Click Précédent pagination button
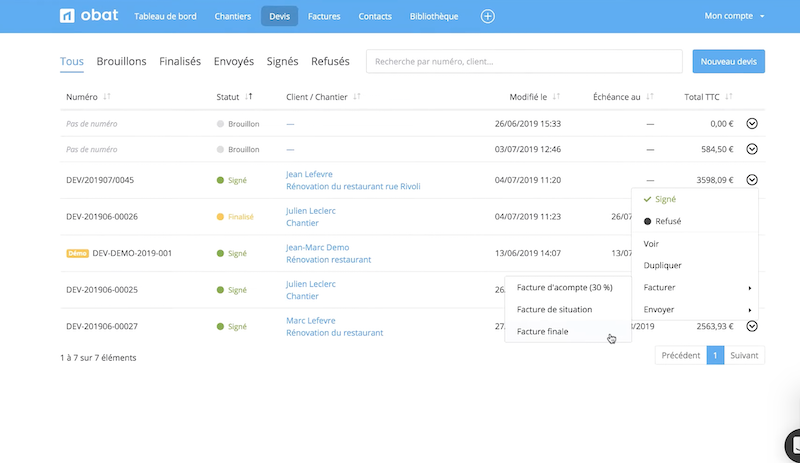Viewport: 800px width, 463px height. [x=681, y=355]
